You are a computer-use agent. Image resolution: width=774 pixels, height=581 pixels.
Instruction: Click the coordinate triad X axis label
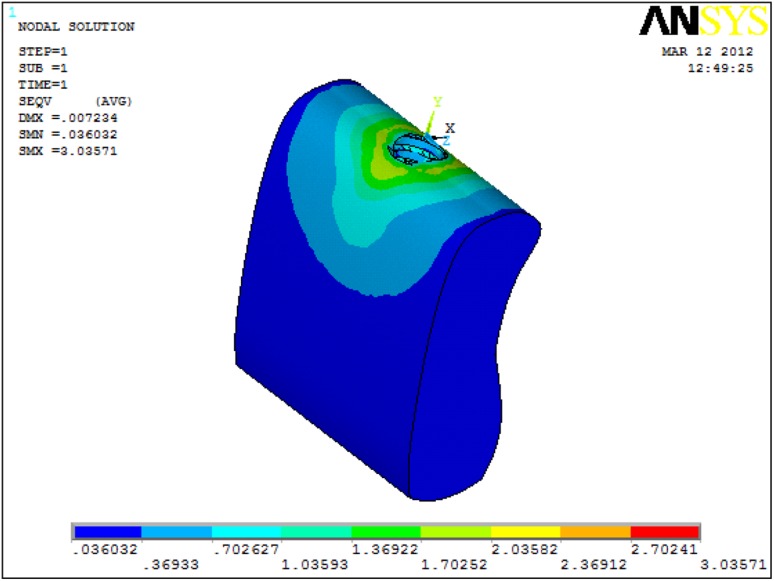click(450, 128)
